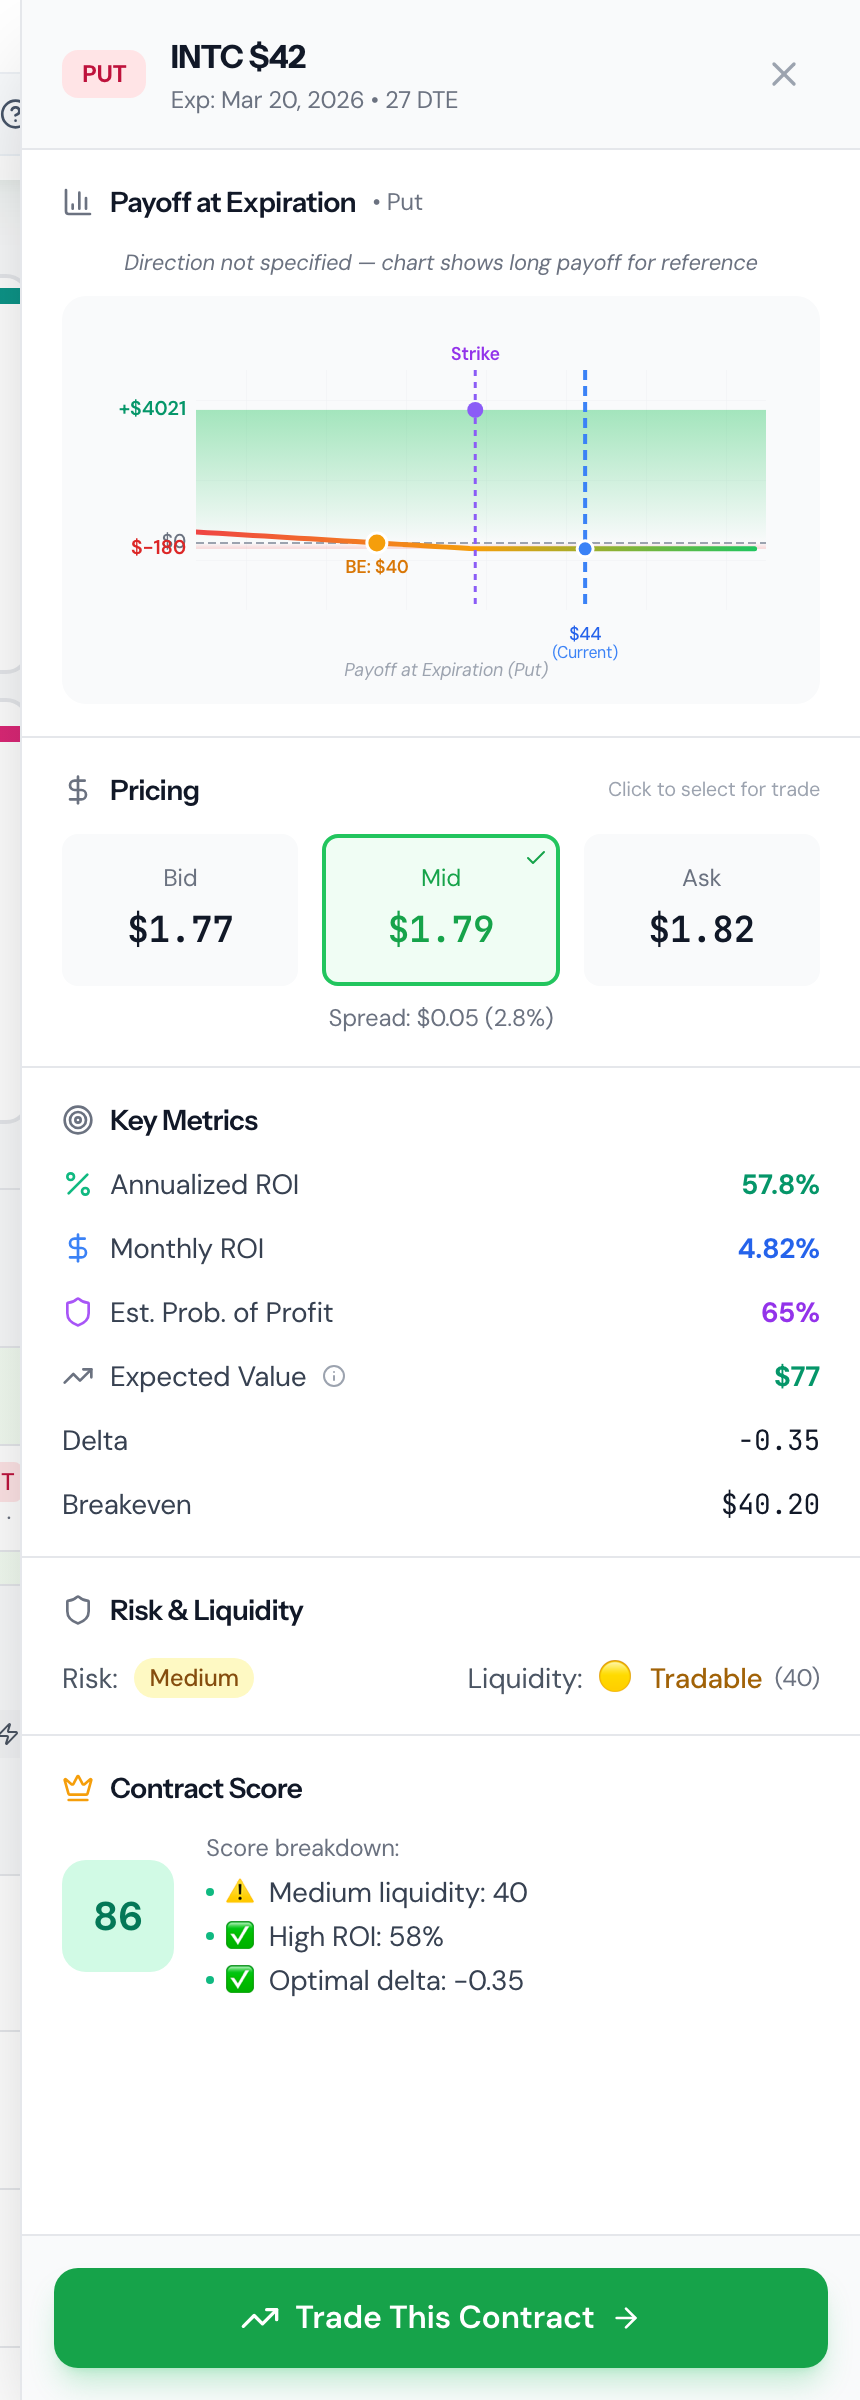Screen dimensions: 860x2400
Task: Click the shield icon beside Risk & Liquidity
Action: (78, 1610)
